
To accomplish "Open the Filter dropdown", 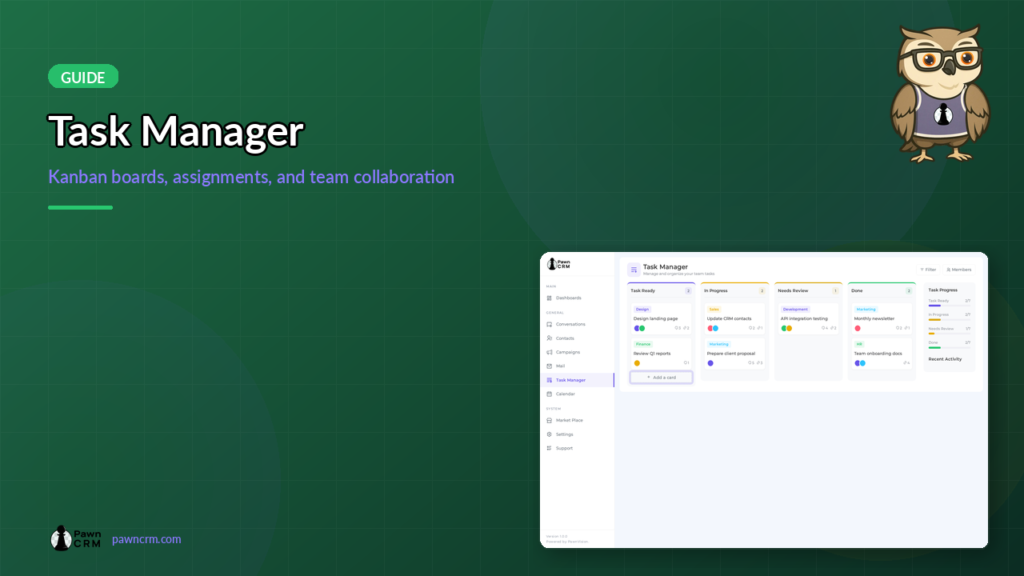I will click(x=929, y=270).
